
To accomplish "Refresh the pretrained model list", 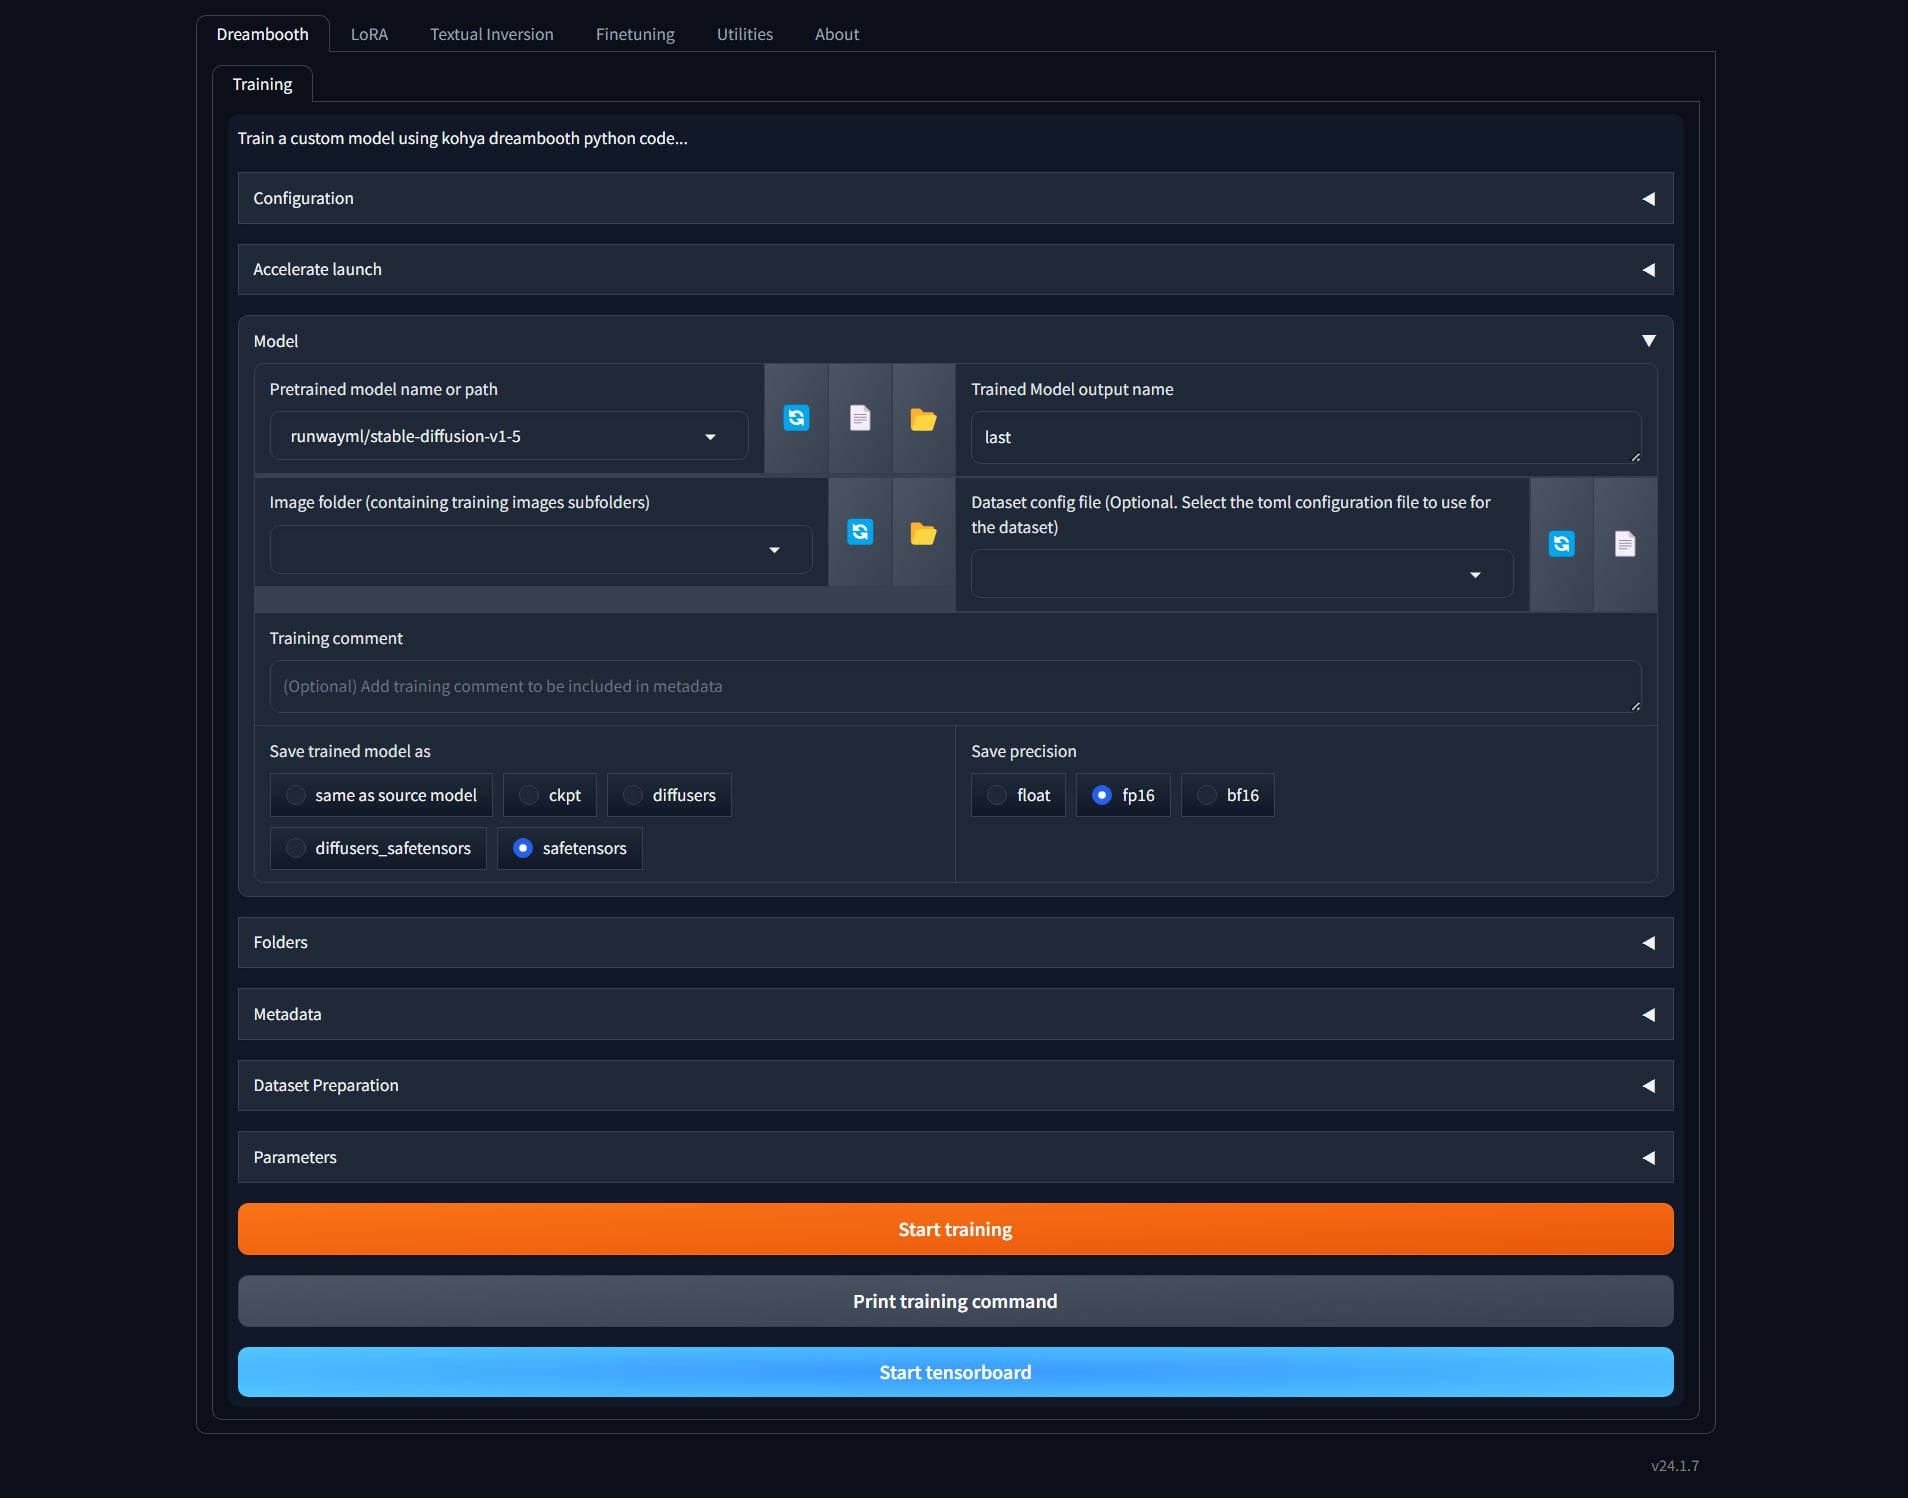I will pyautogui.click(x=796, y=418).
